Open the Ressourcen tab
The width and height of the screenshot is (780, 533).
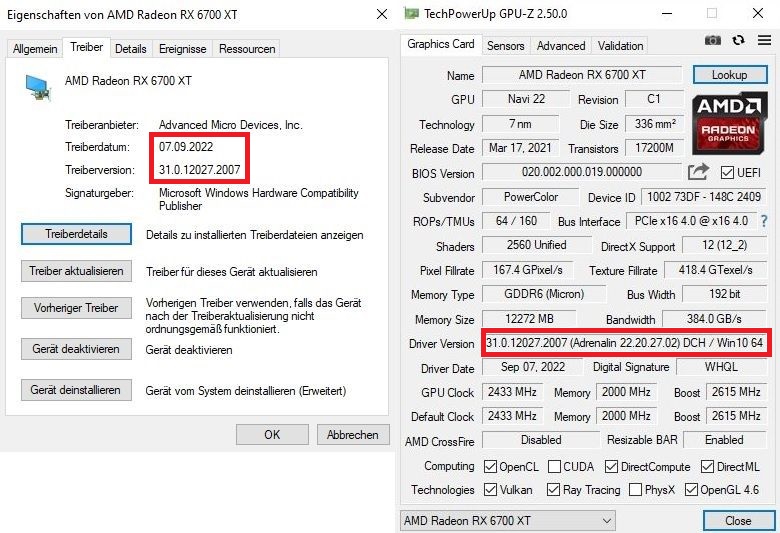[x=247, y=49]
